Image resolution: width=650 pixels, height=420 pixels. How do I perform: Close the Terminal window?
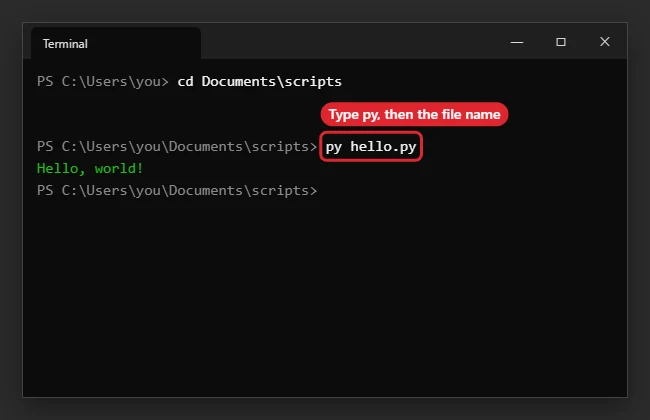coord(604,41)
